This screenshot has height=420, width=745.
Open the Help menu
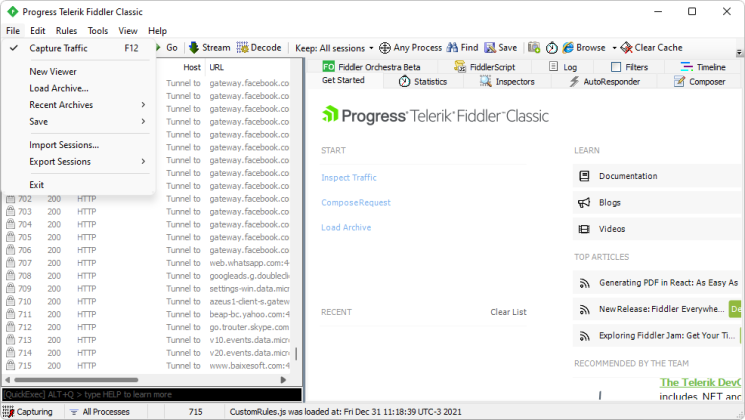(x=157, y=31)
